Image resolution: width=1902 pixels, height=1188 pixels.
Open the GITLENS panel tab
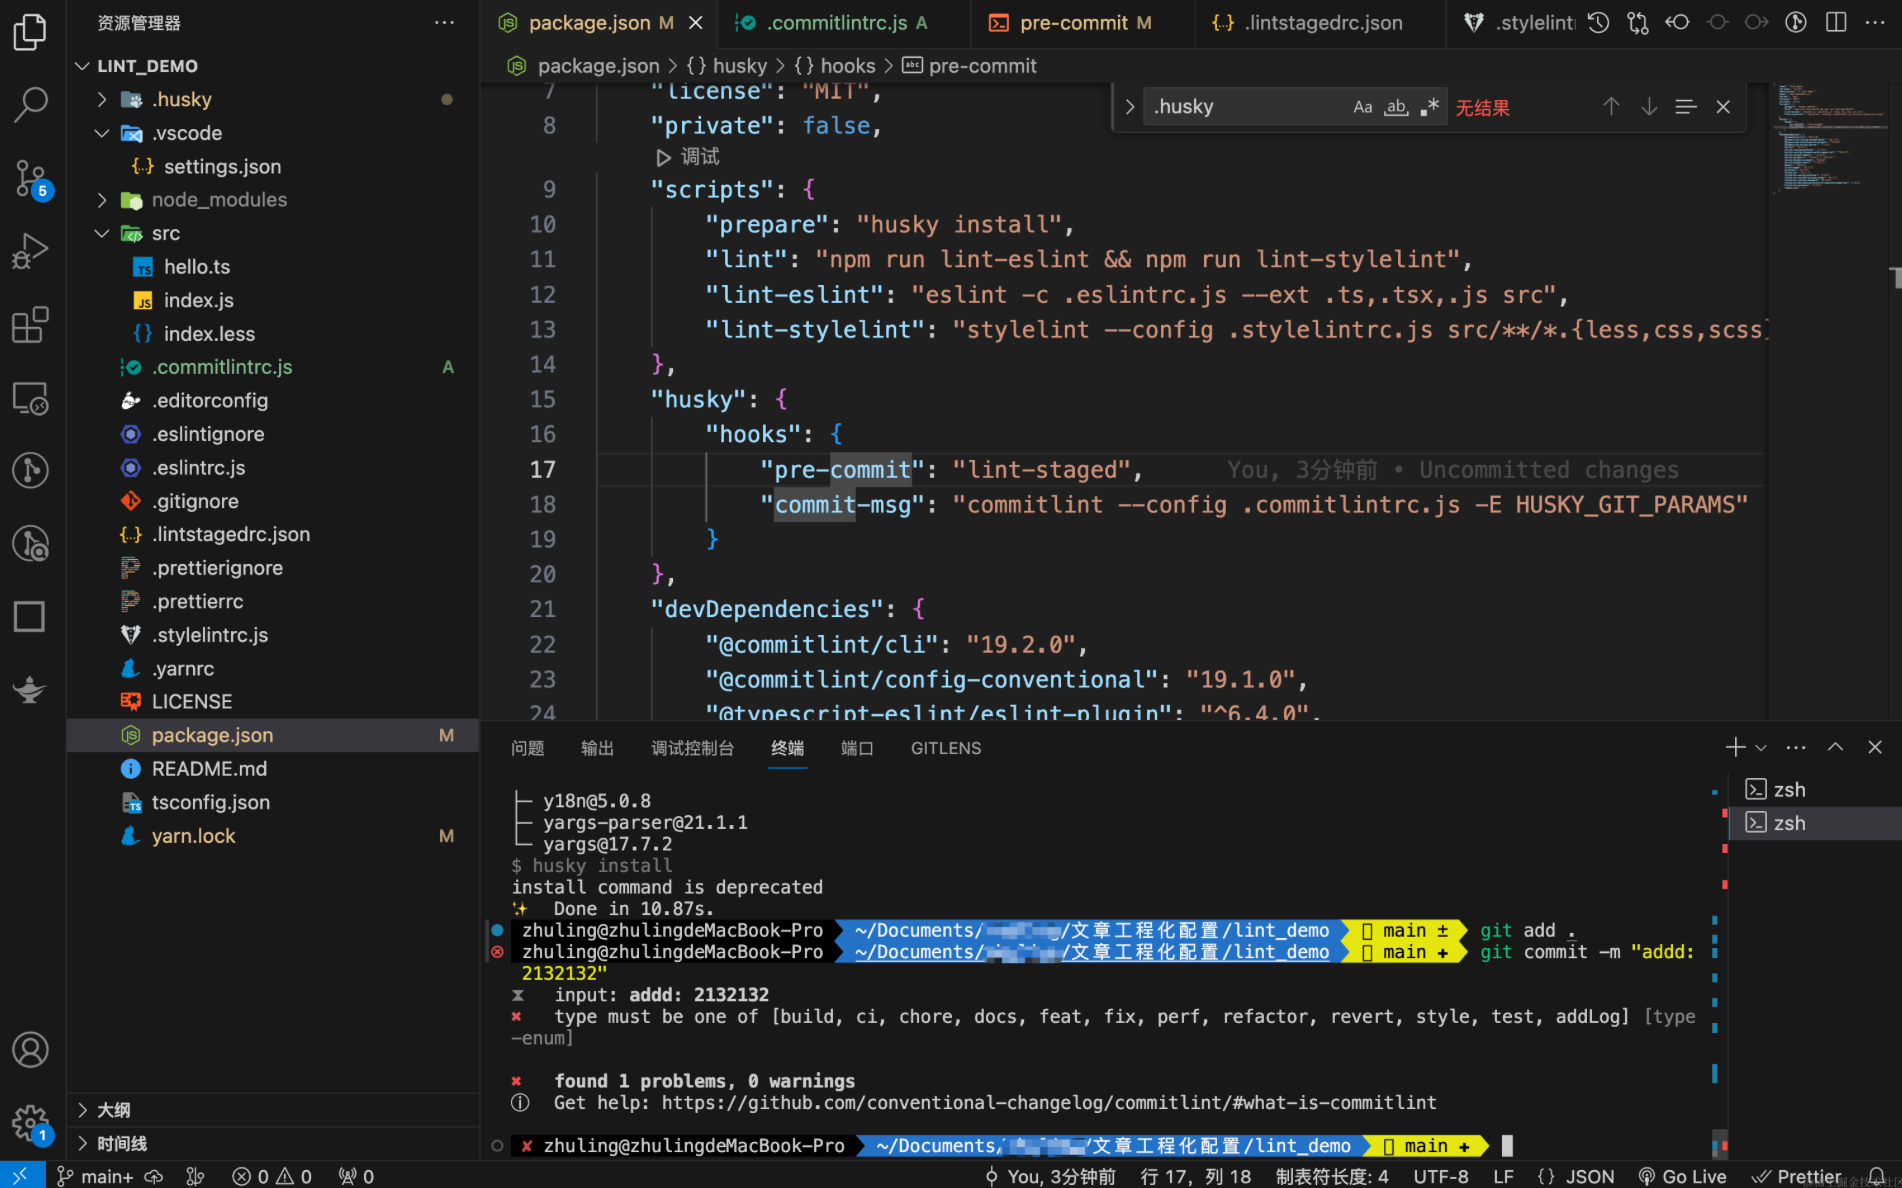[x=945, y=748]
